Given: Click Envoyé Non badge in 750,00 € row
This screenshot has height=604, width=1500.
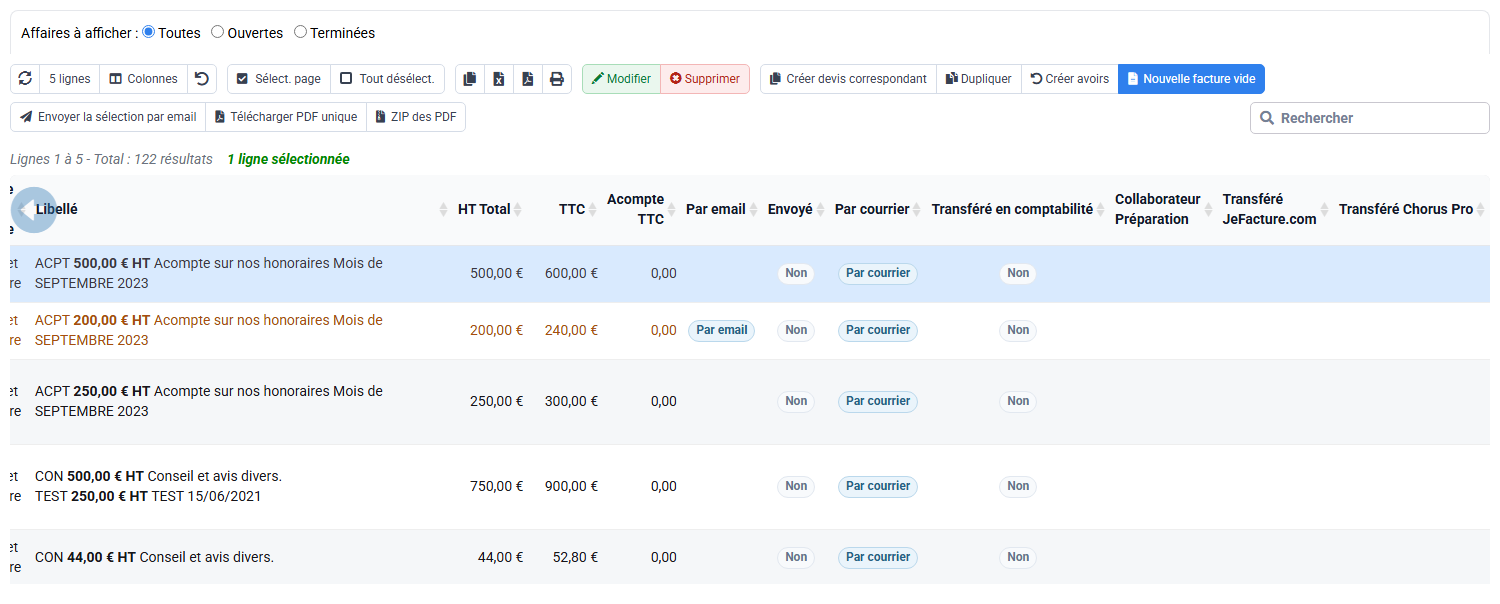Looking at the screenshot, I should point(796,486).
